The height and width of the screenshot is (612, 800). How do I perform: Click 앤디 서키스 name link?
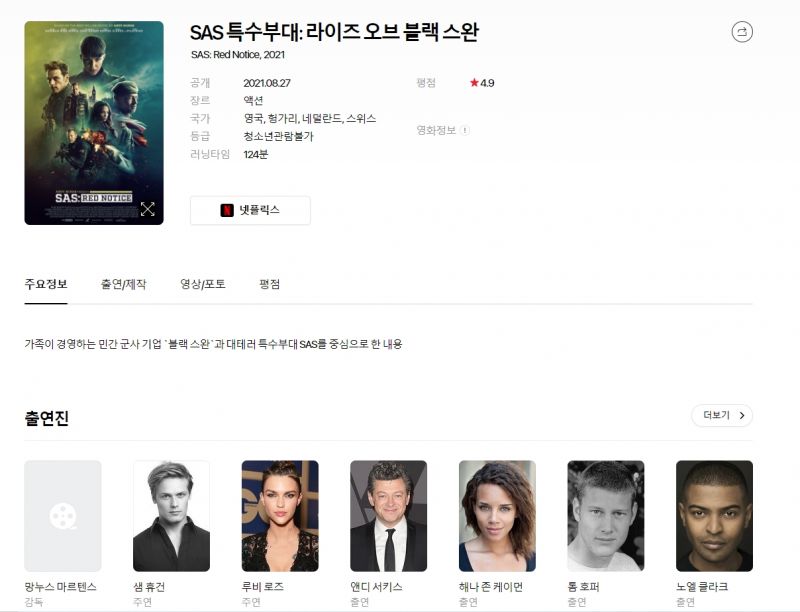coord(376,586)
